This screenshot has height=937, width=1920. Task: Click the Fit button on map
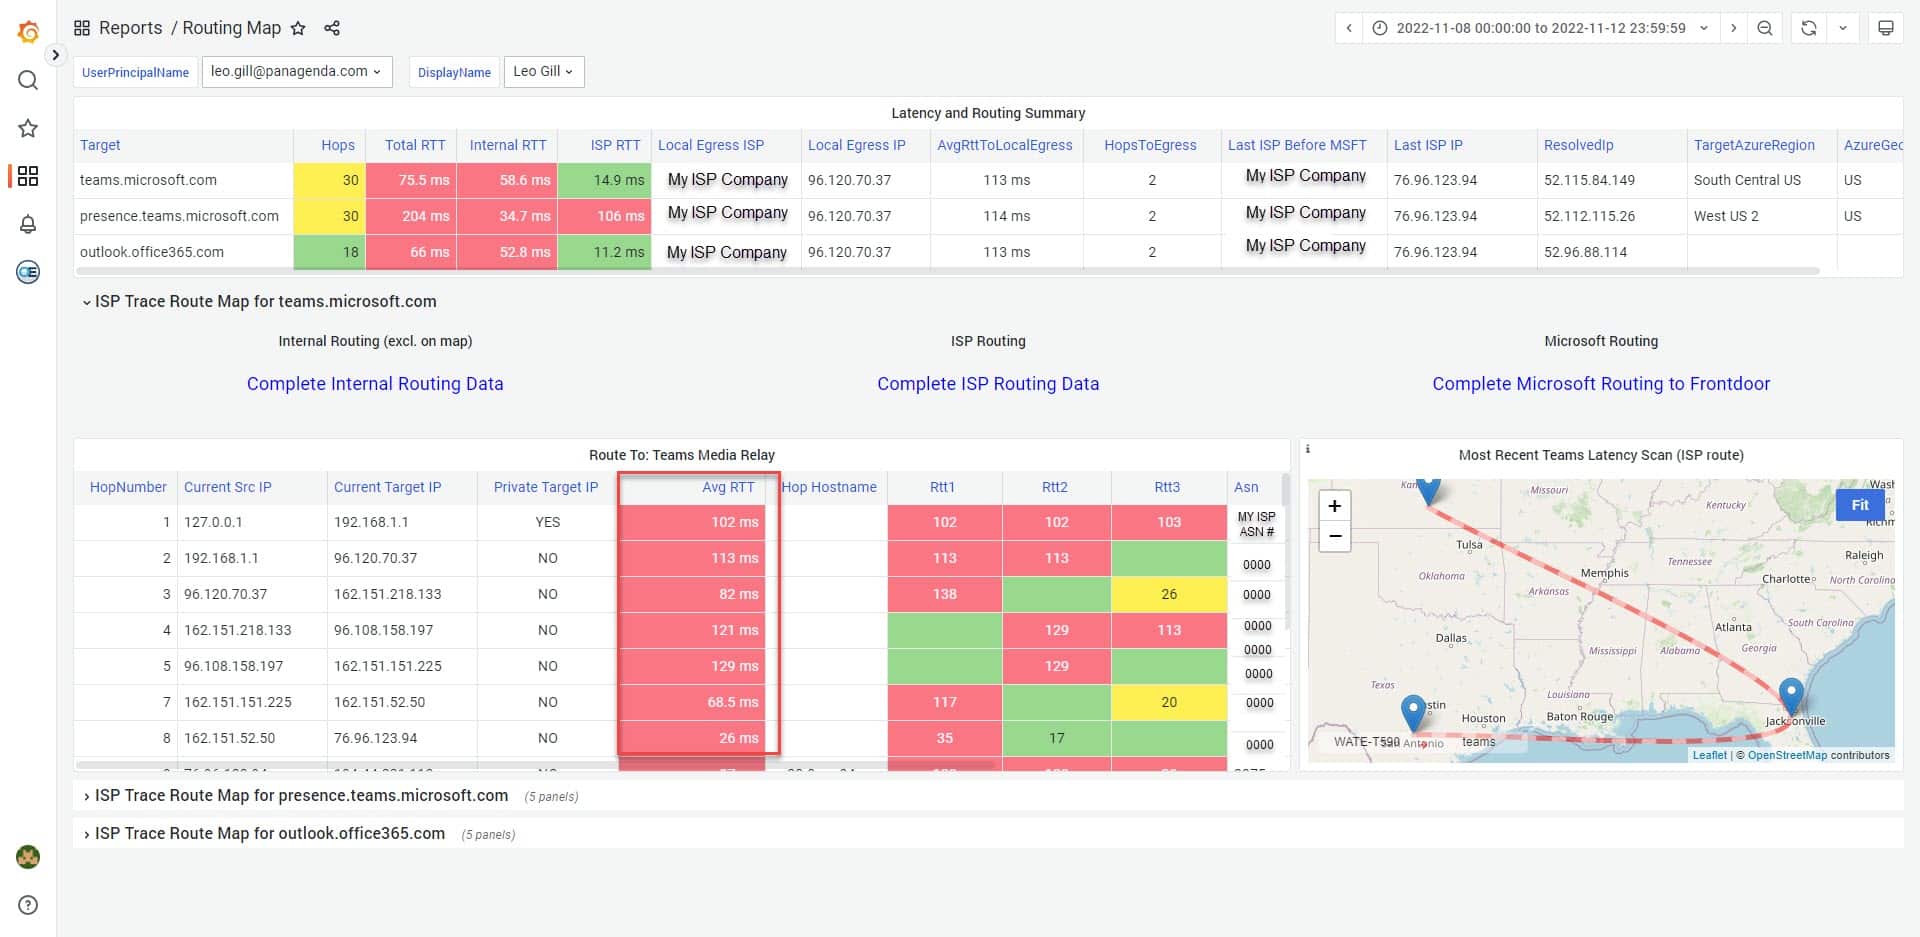(x=1859, y=505)
